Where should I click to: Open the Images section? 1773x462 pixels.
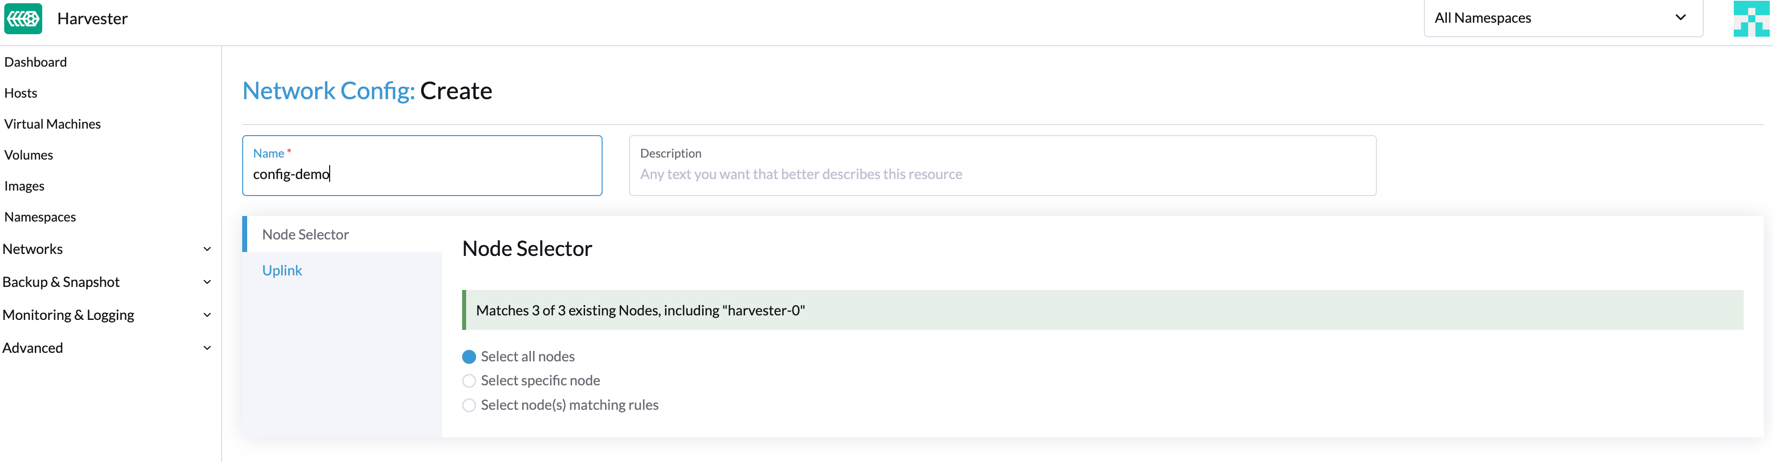24,186
